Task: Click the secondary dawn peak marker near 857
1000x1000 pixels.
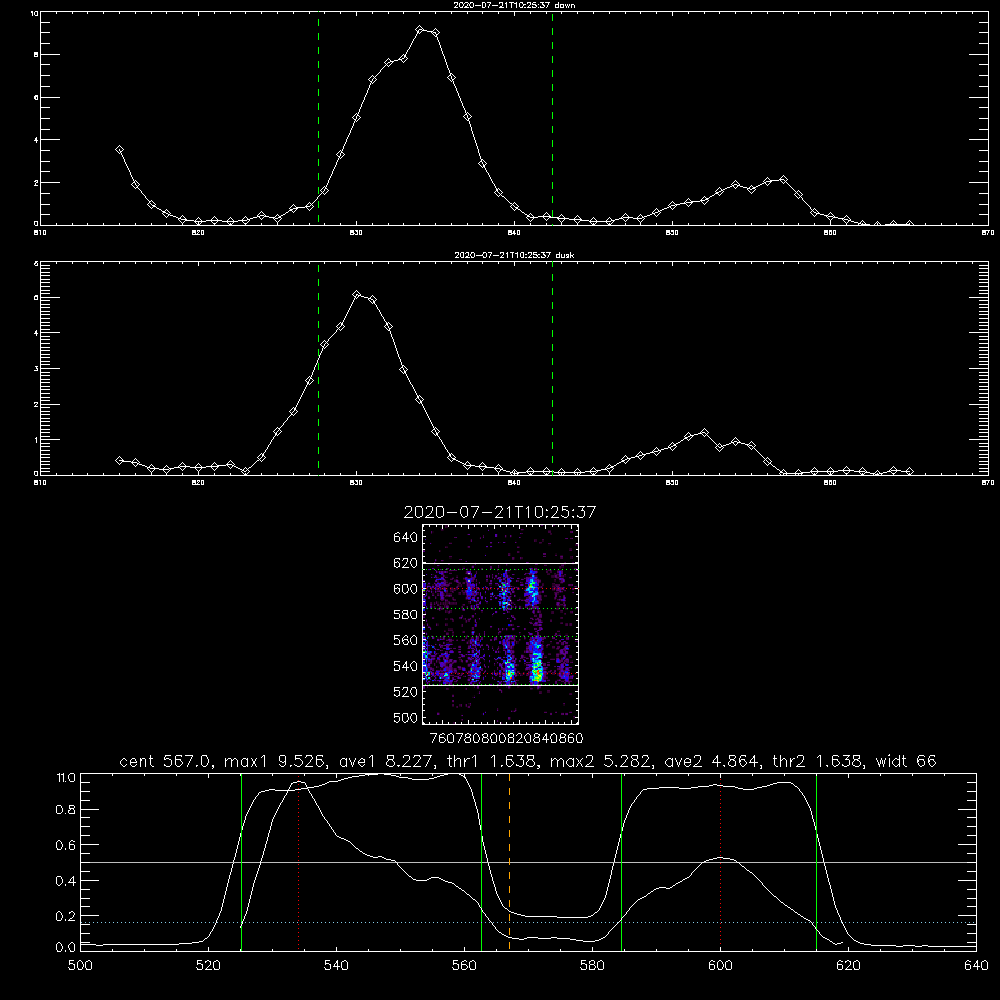Action: click(x=783, y=180)
